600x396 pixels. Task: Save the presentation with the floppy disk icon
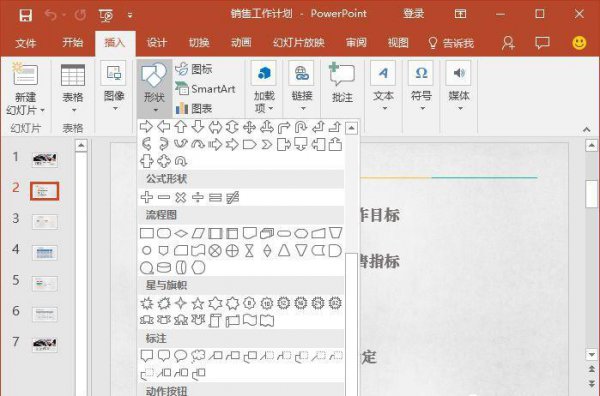coord(26,15)
